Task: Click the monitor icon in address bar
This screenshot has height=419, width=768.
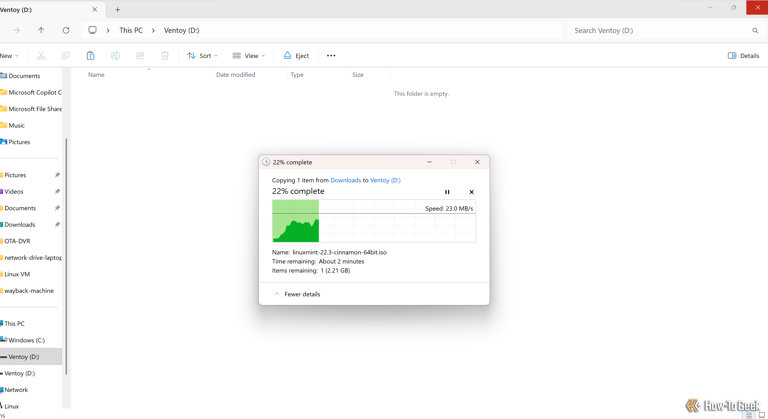Action: click(92, 30)
